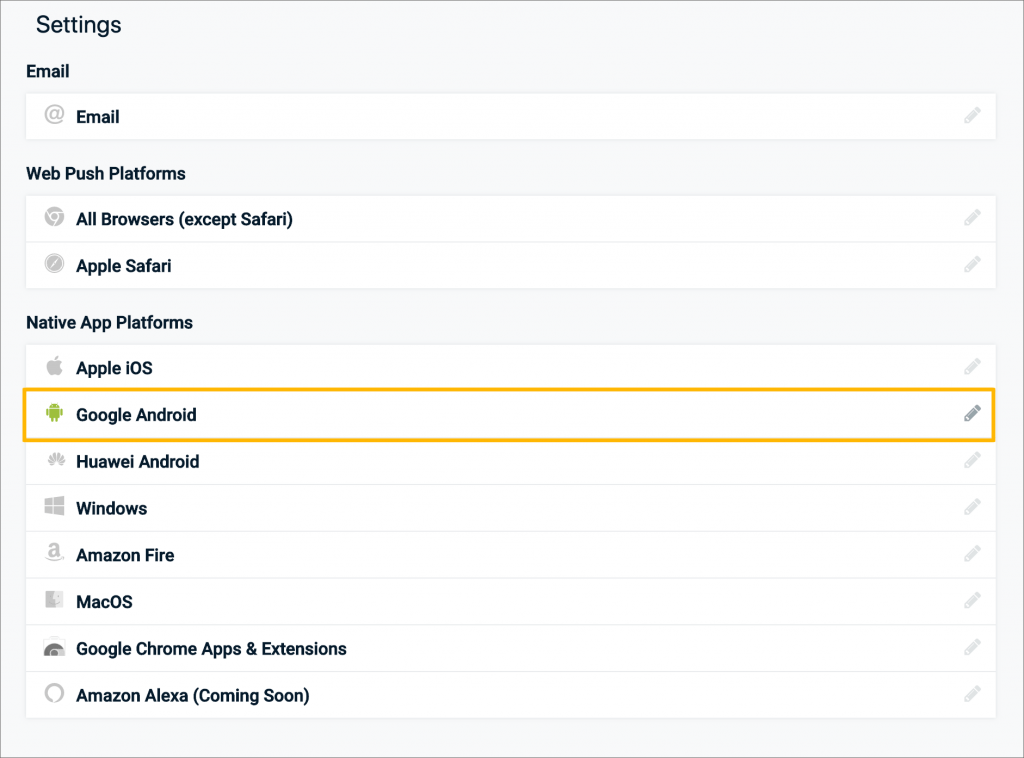Click the edit pencil in Email row

(972, 116)
